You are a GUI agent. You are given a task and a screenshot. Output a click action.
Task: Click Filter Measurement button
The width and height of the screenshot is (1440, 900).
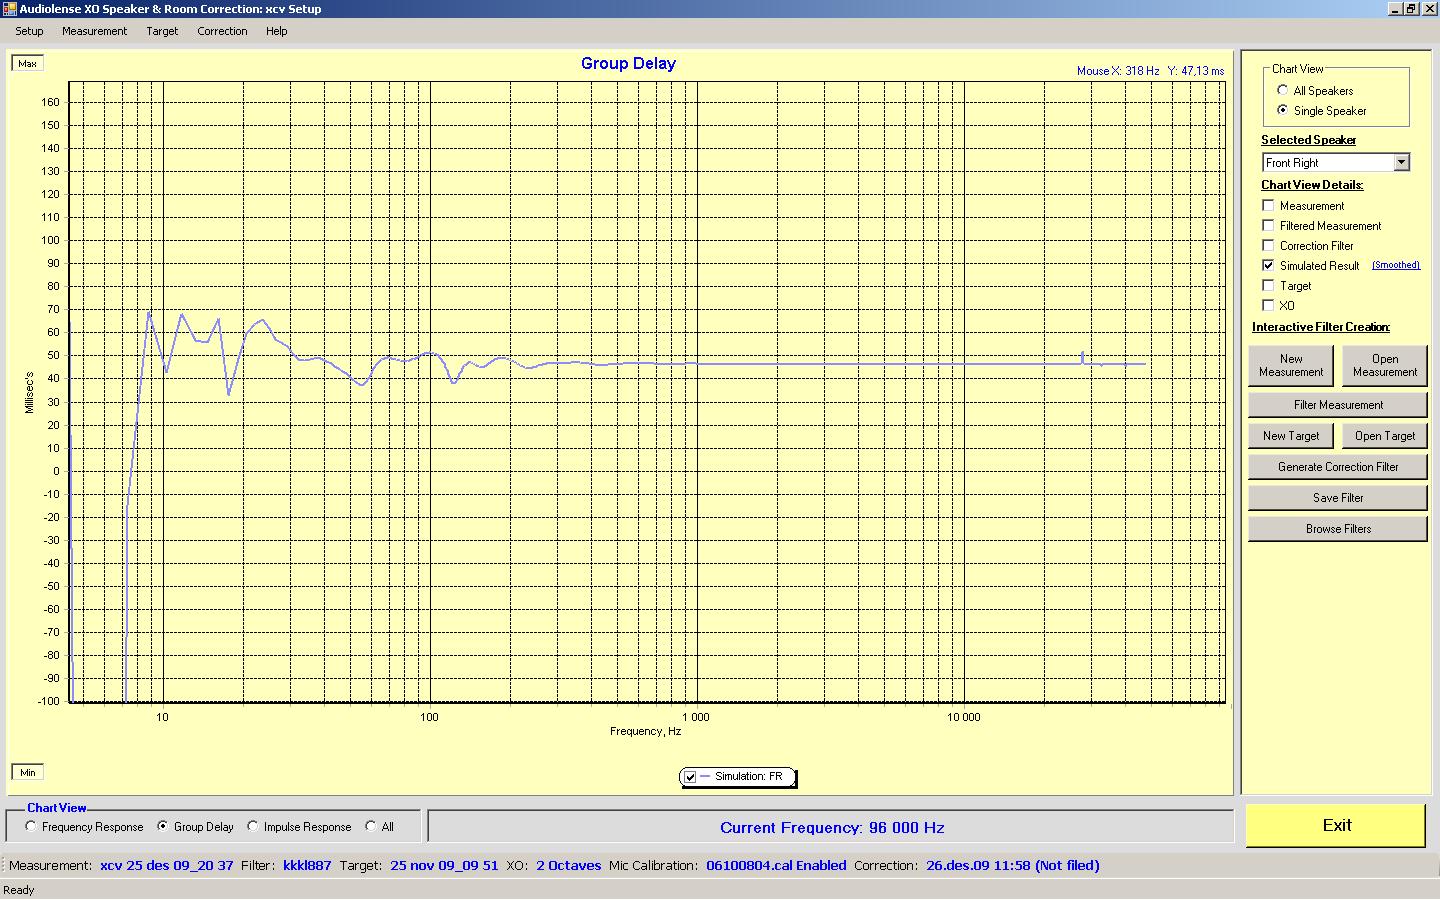point(1338,405)
